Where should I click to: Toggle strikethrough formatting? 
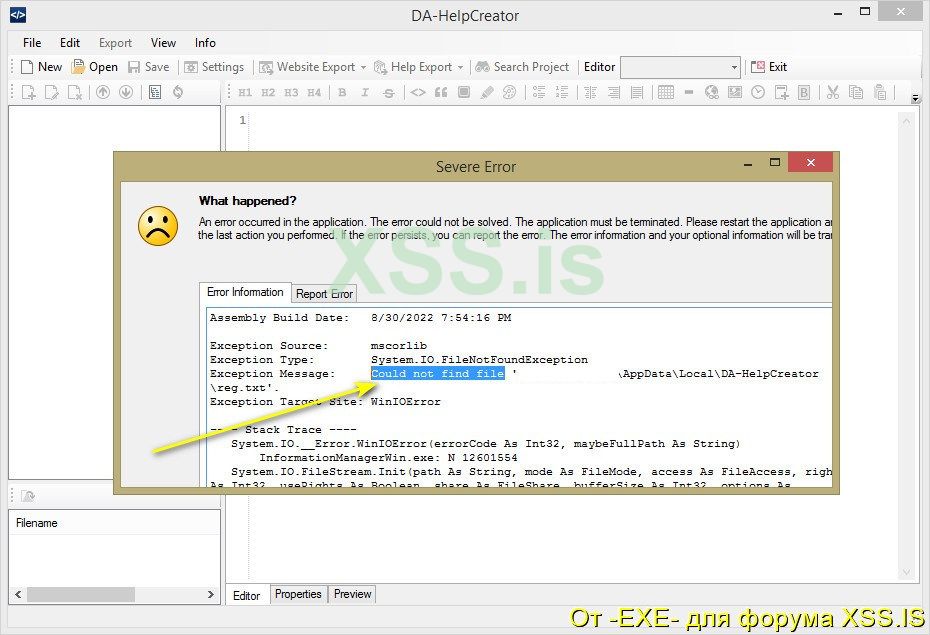(x=388, y=92)
